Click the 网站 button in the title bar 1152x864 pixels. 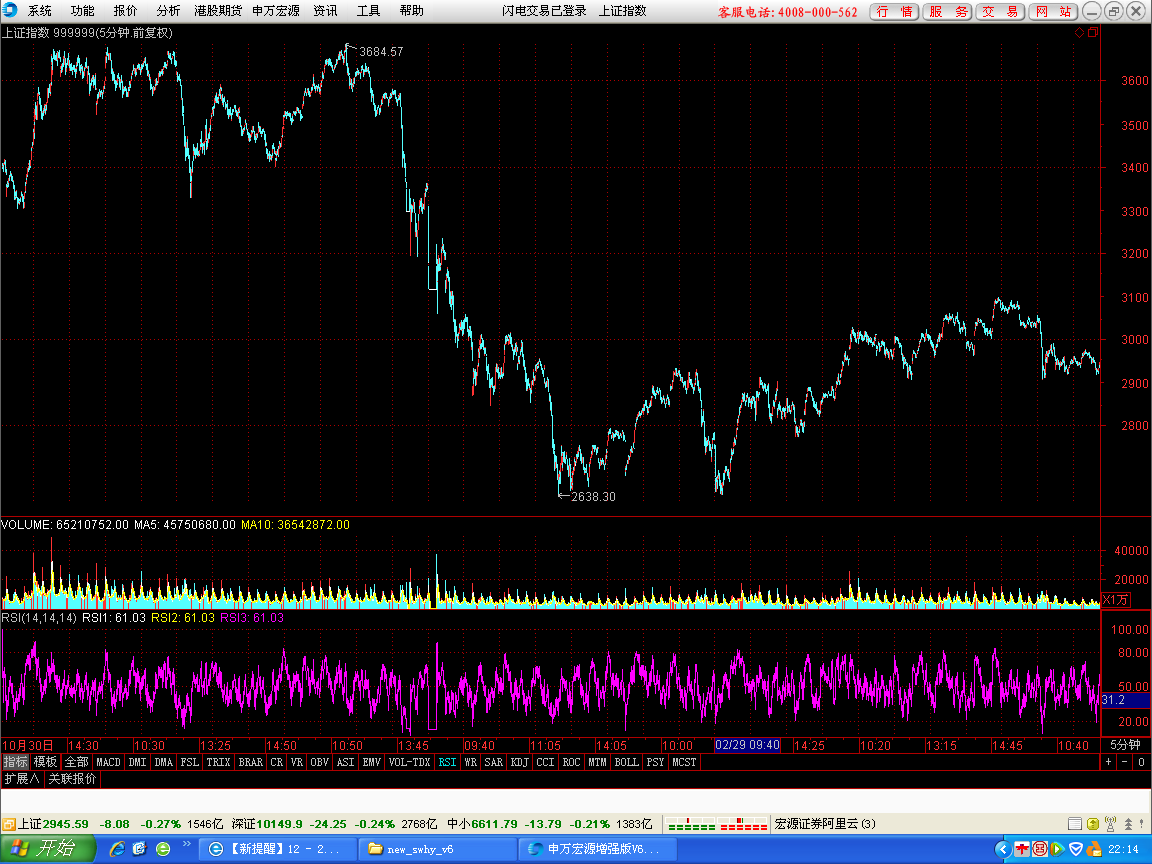click(1053, 11)
